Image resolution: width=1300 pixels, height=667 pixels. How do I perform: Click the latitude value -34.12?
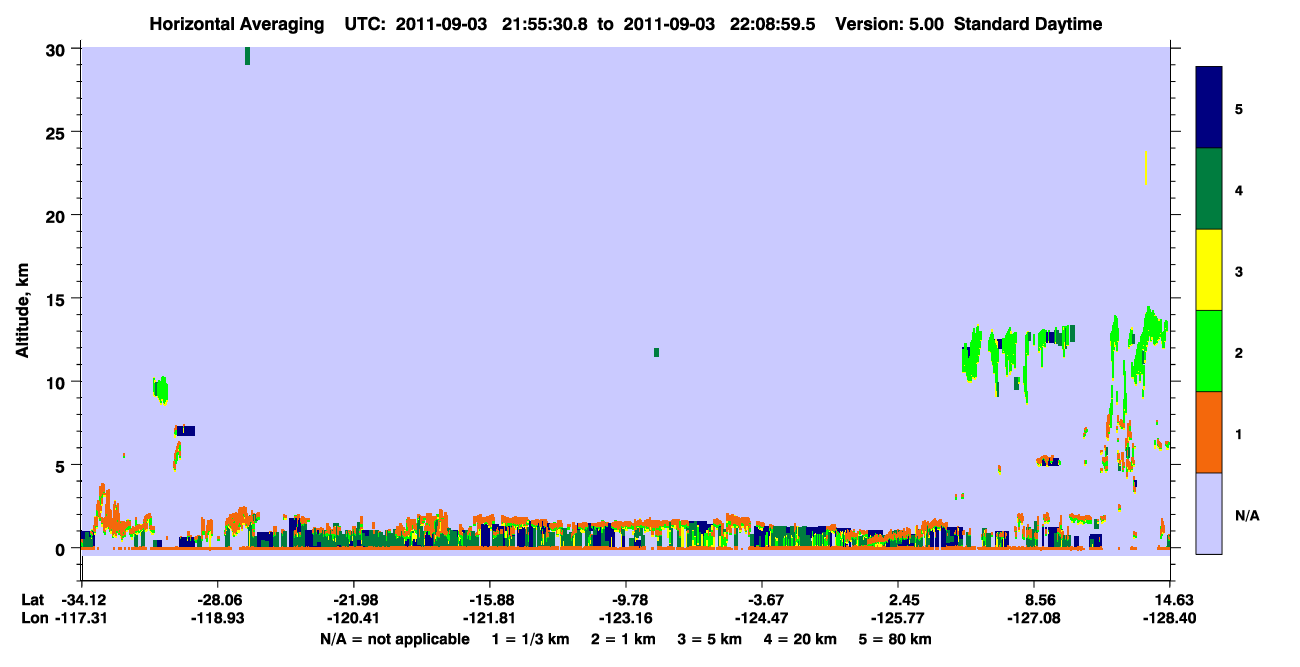(x=82, y=600)
